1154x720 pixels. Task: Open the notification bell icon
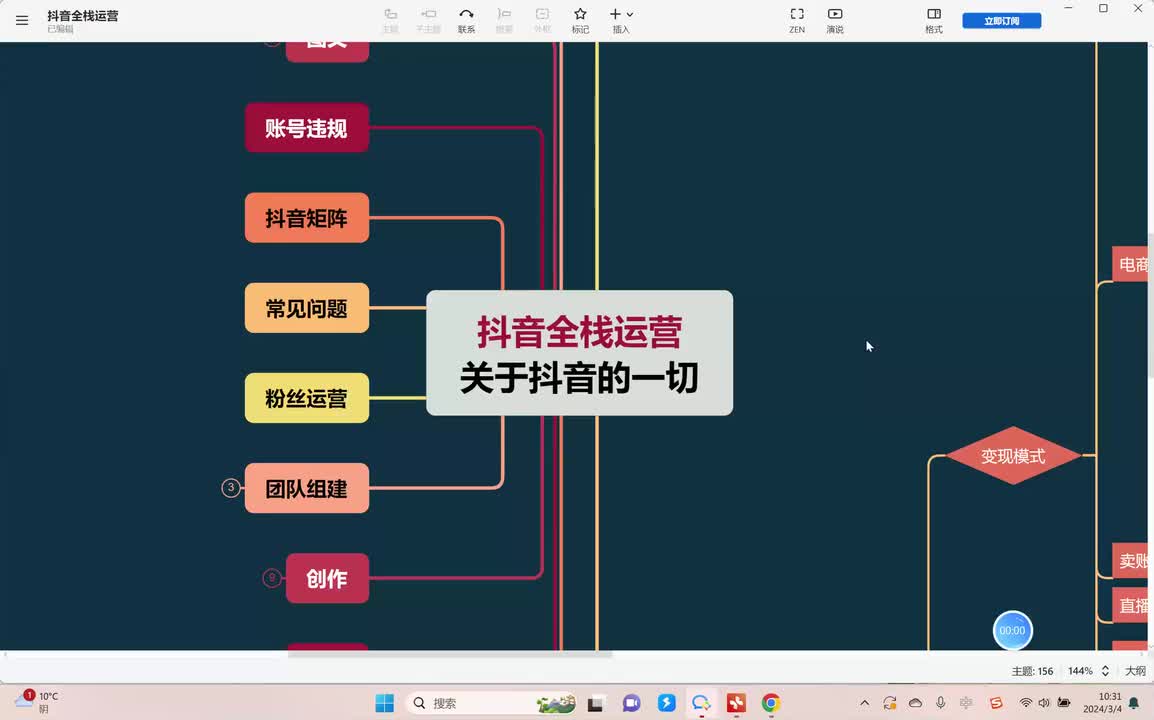[x=1134, y=703]
